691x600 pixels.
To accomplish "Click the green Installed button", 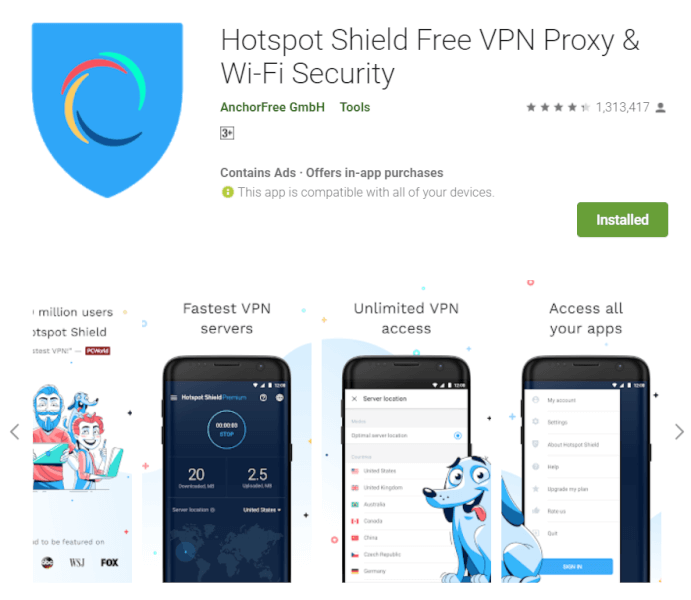I will click(622, 219).
